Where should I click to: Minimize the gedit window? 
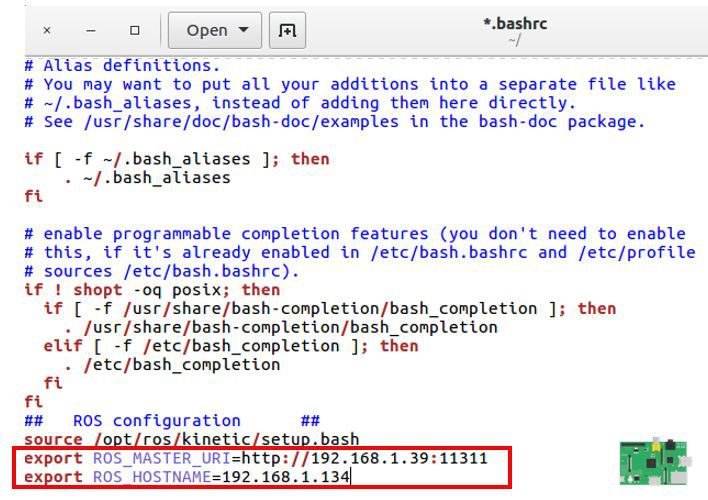pyautogui.click(x=91, y=30)
